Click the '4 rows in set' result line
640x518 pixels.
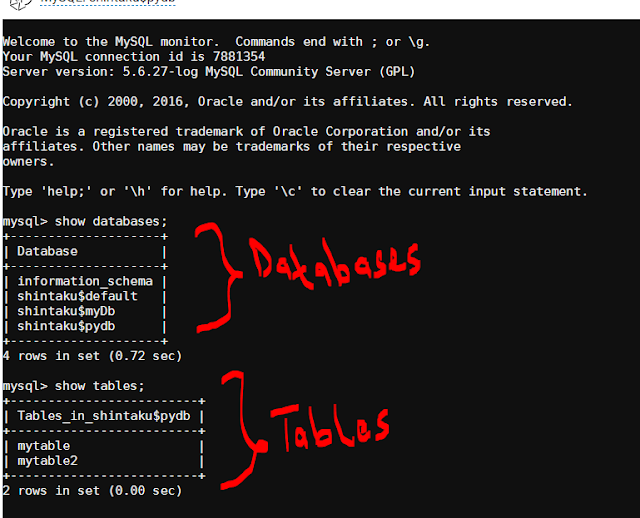[92, 356]
